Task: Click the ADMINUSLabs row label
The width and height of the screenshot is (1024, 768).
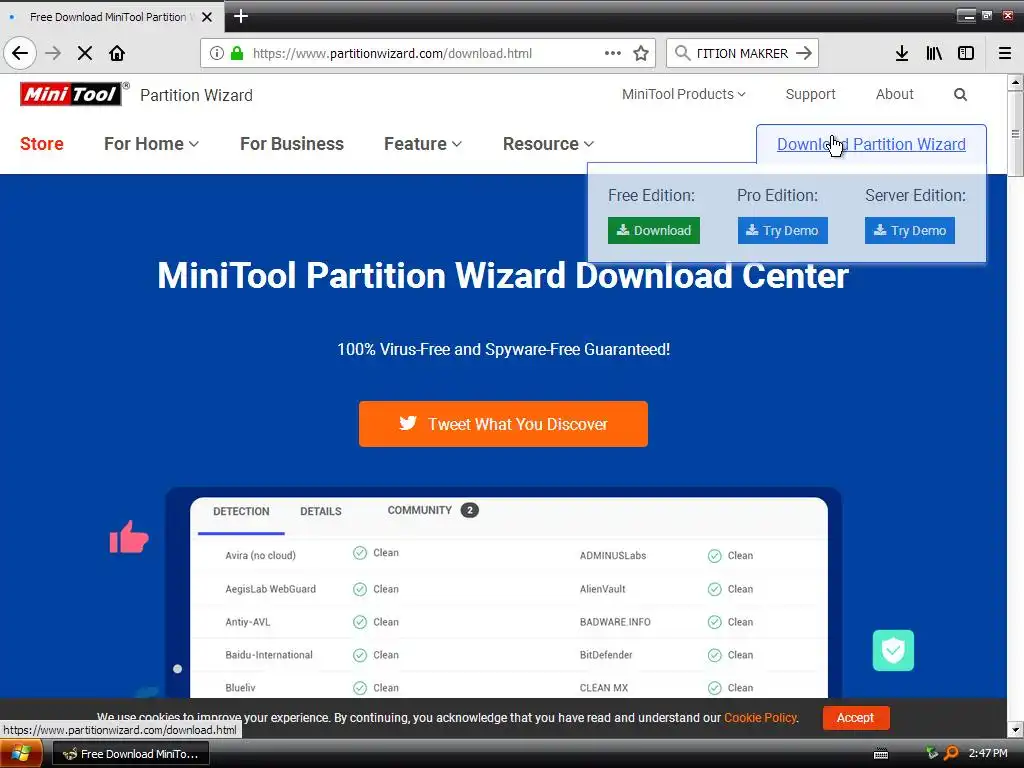Action: 613,555
